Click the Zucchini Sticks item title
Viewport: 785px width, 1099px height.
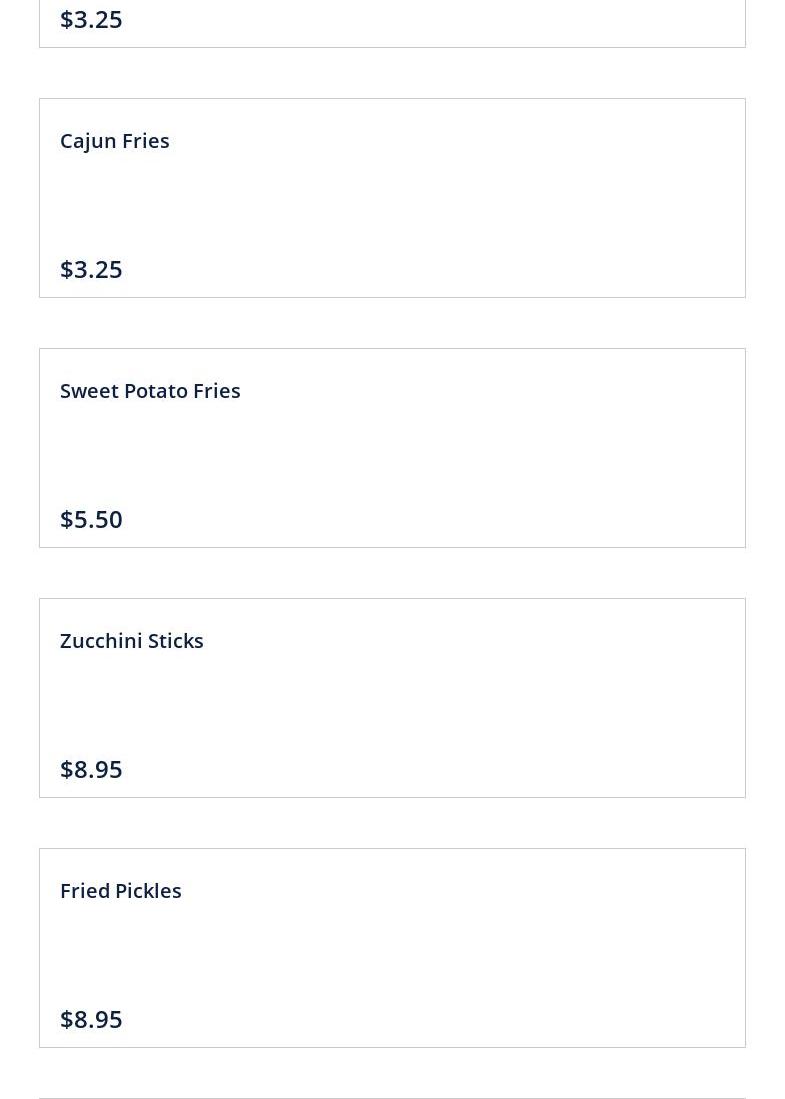(x=131, y=641)
